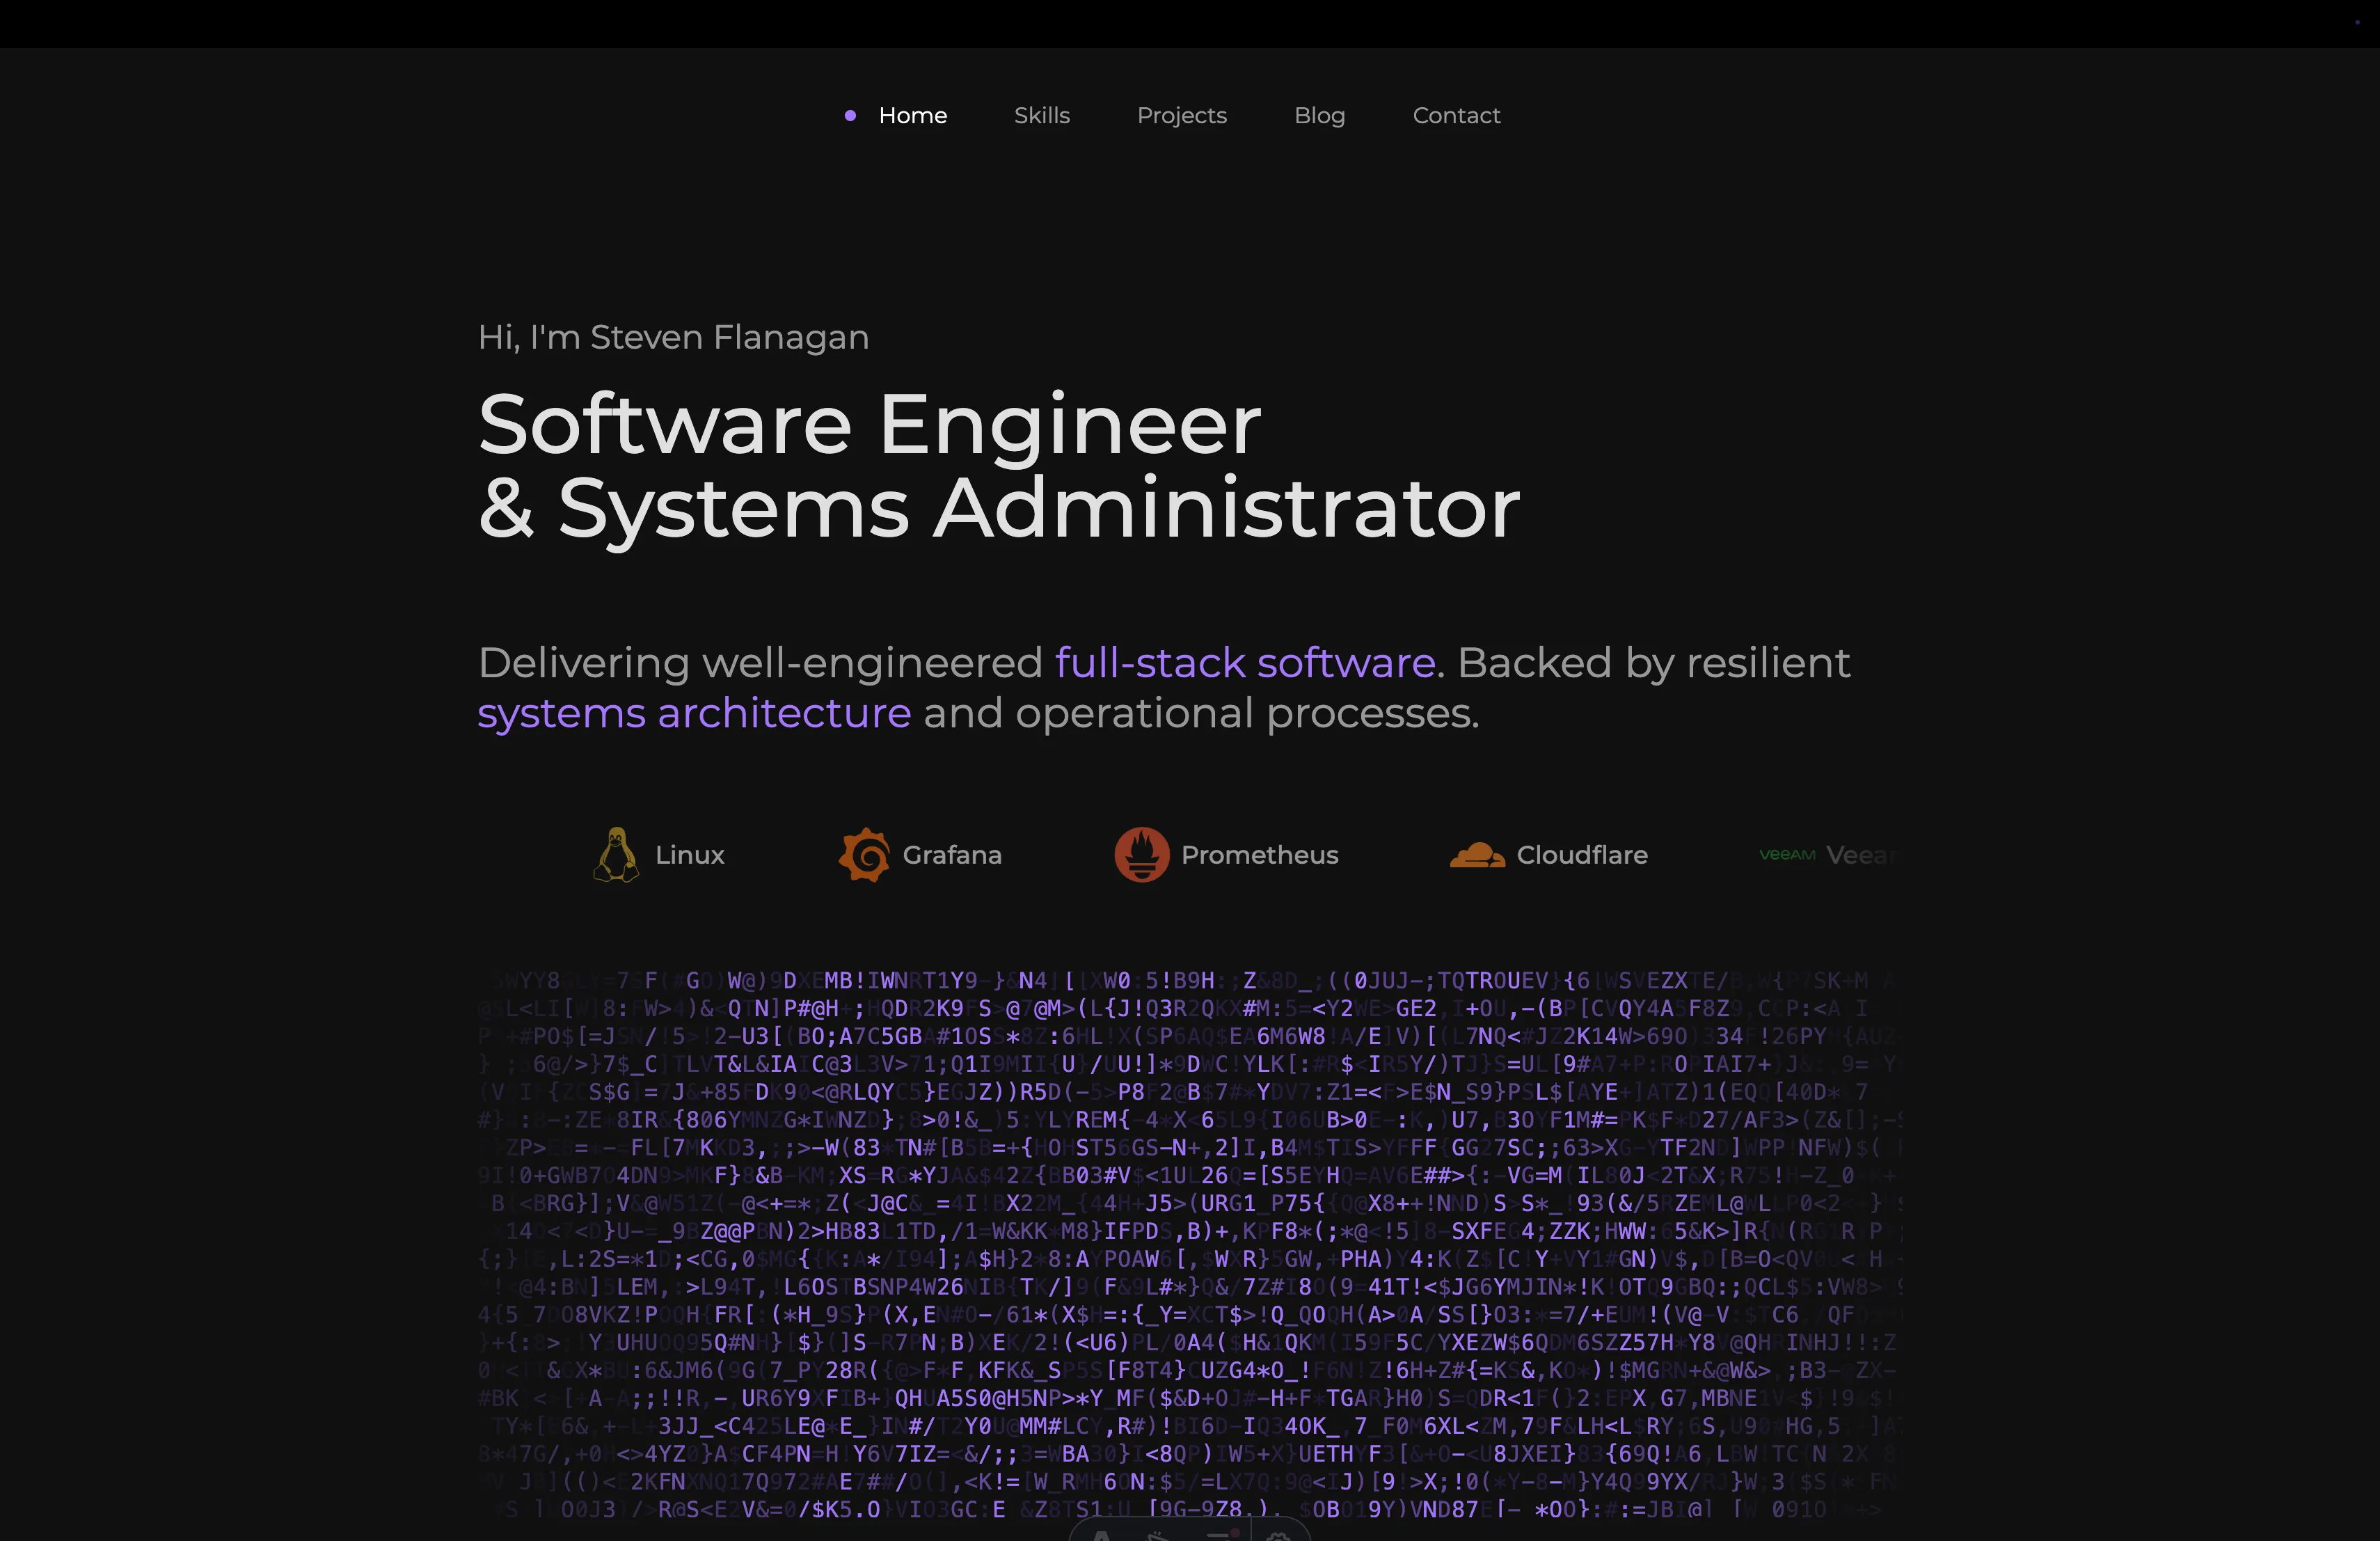The height and width of the screenshot is (1541, 2380).
Task: Click the Prometheus torch icon
Action: point(1143,855)
